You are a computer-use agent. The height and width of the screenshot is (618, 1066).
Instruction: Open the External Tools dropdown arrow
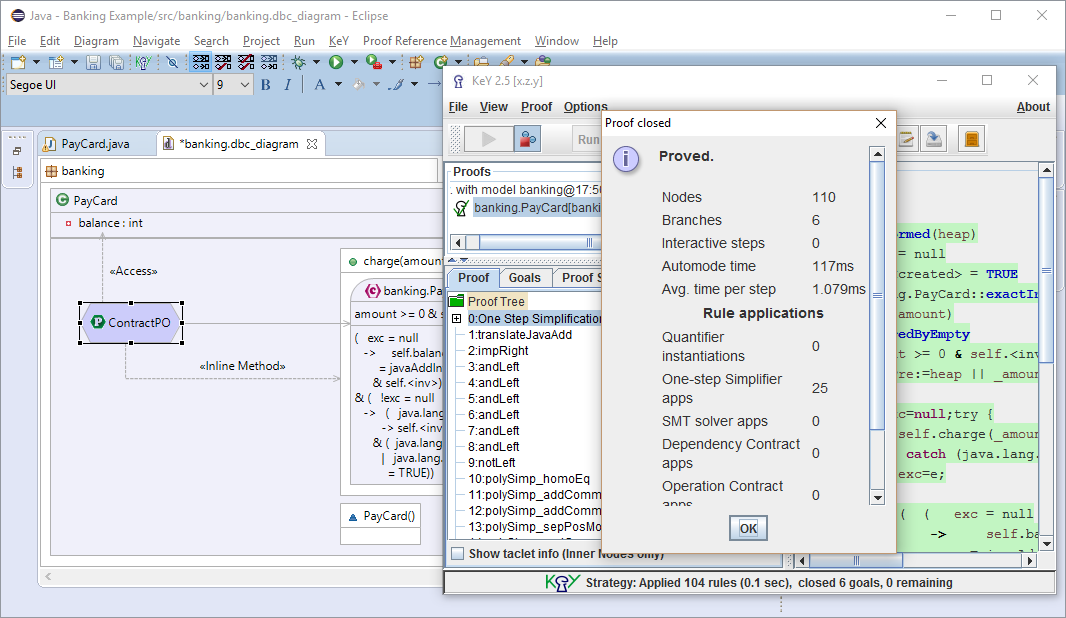pos(392,63)
